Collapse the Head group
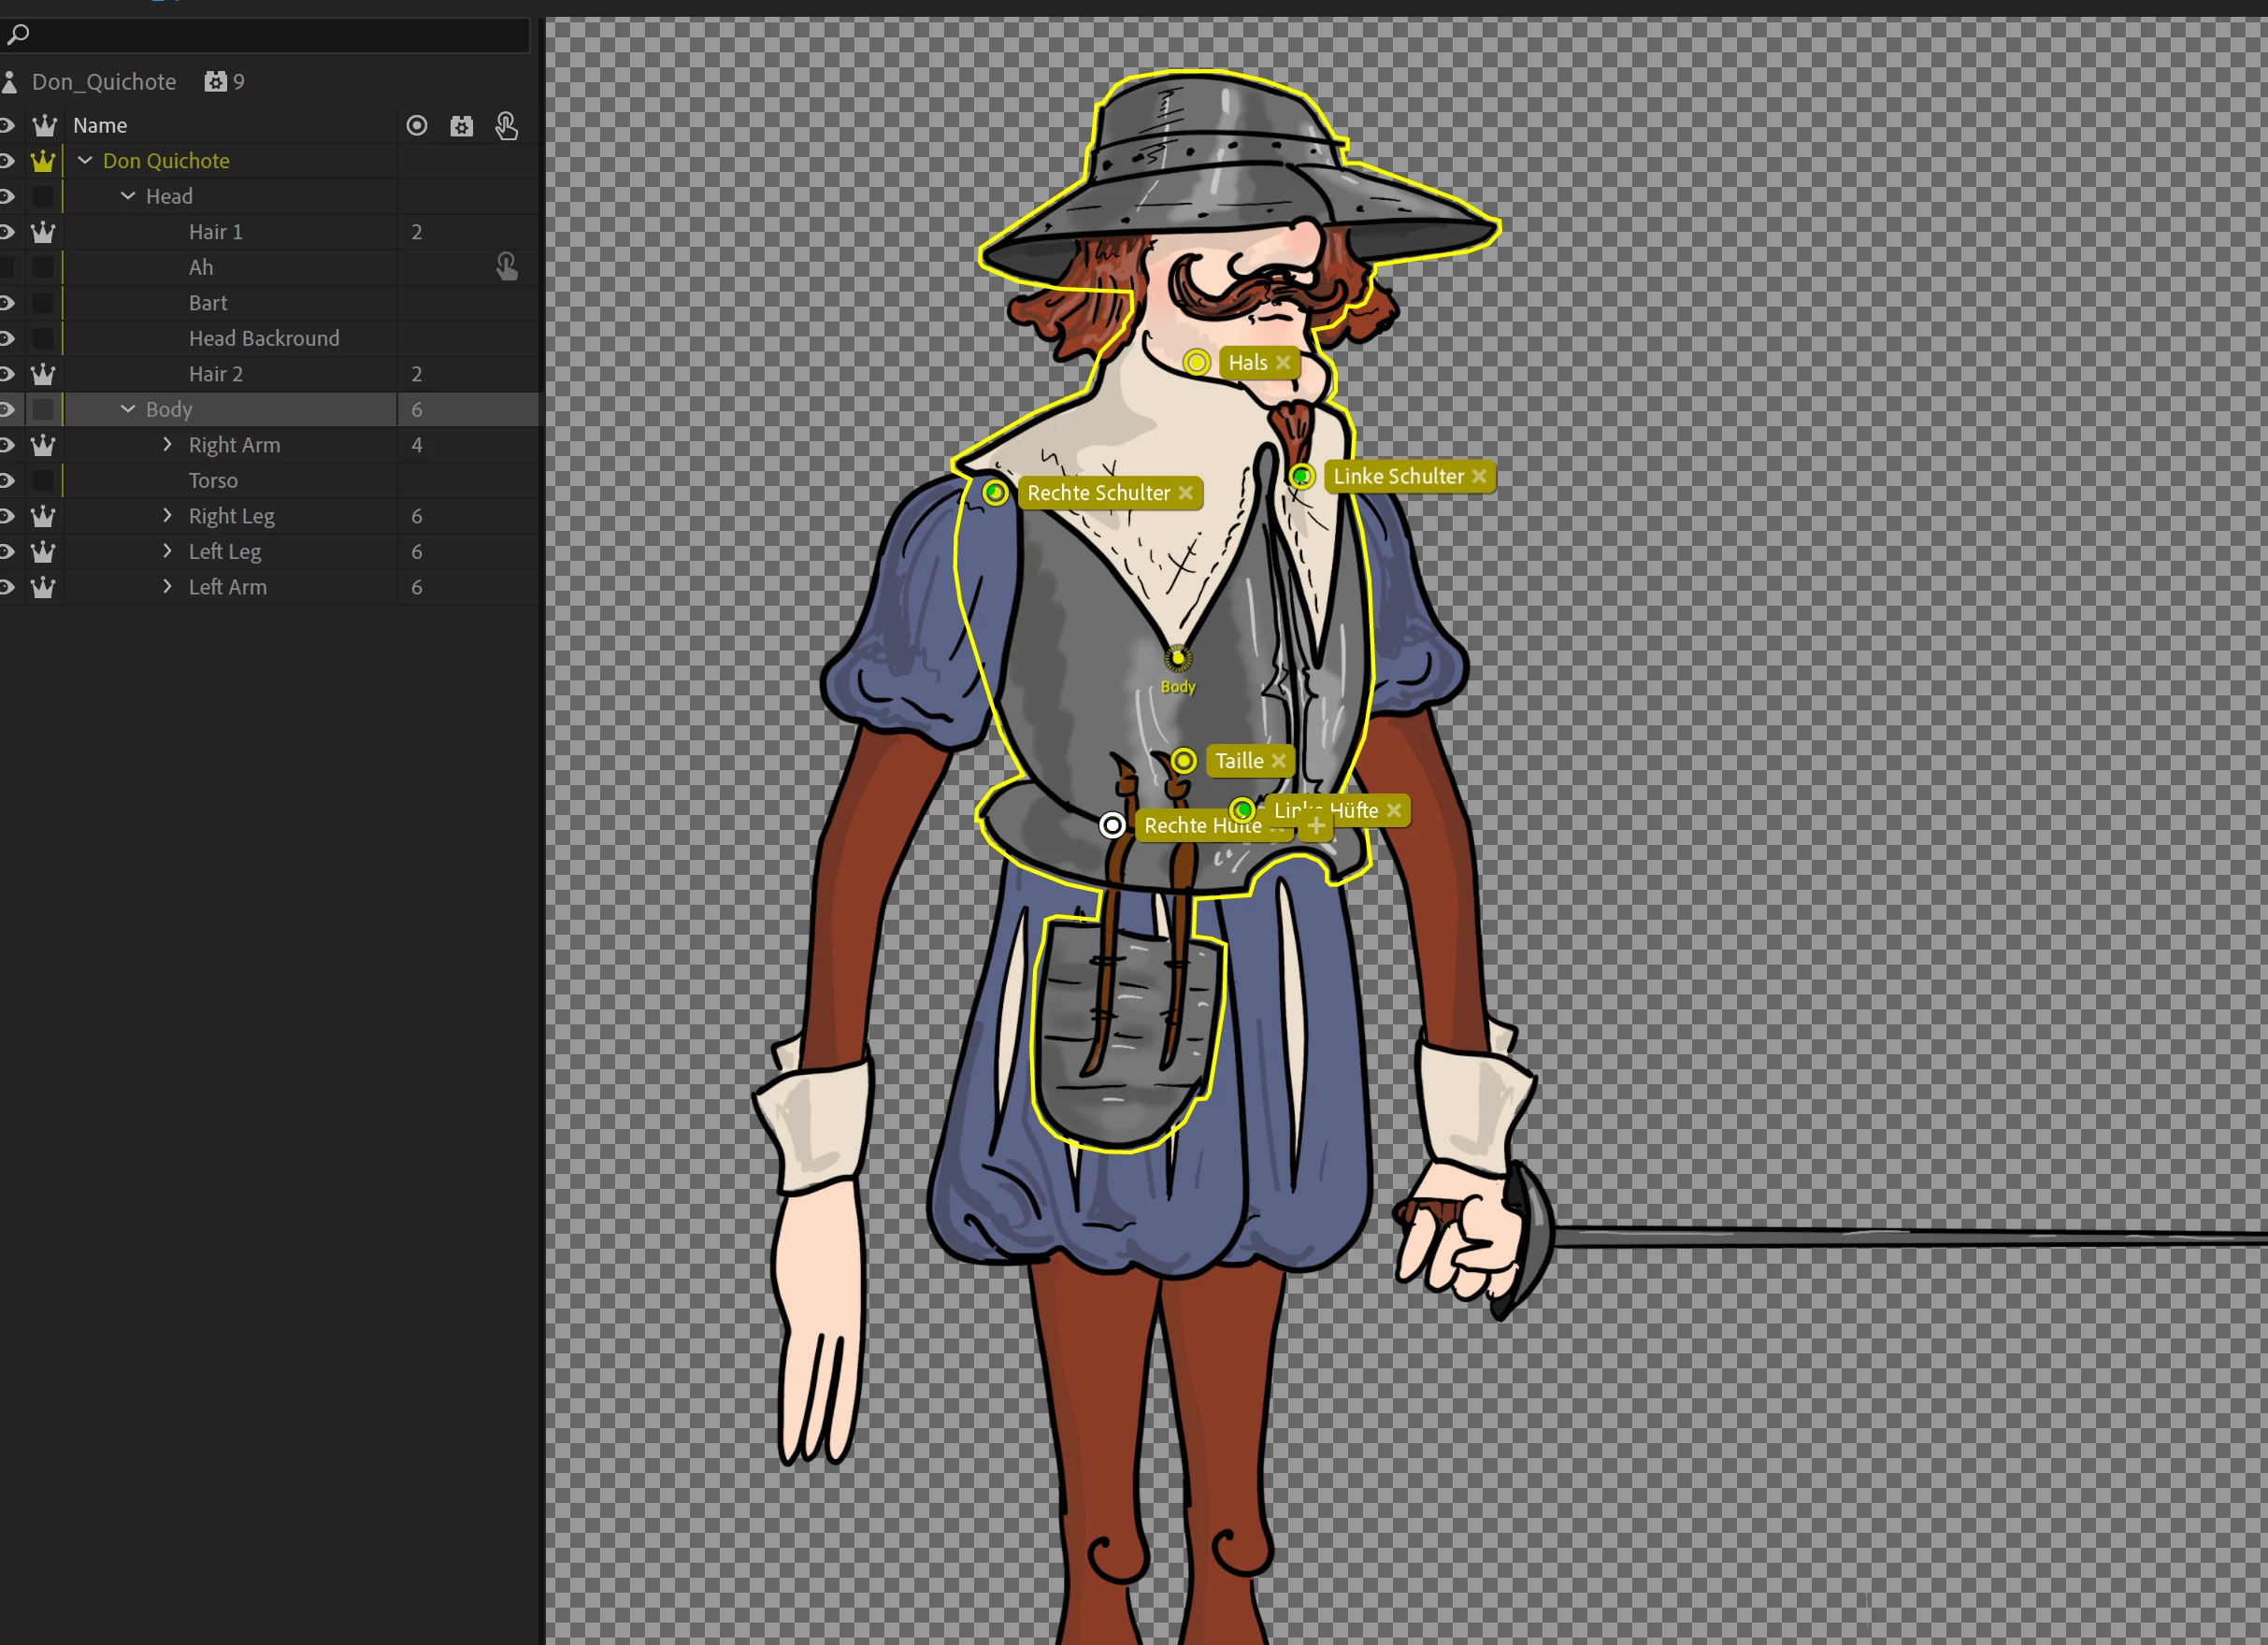The image size is (2268, 1645). pyautogui.click(x=128, y=196)
